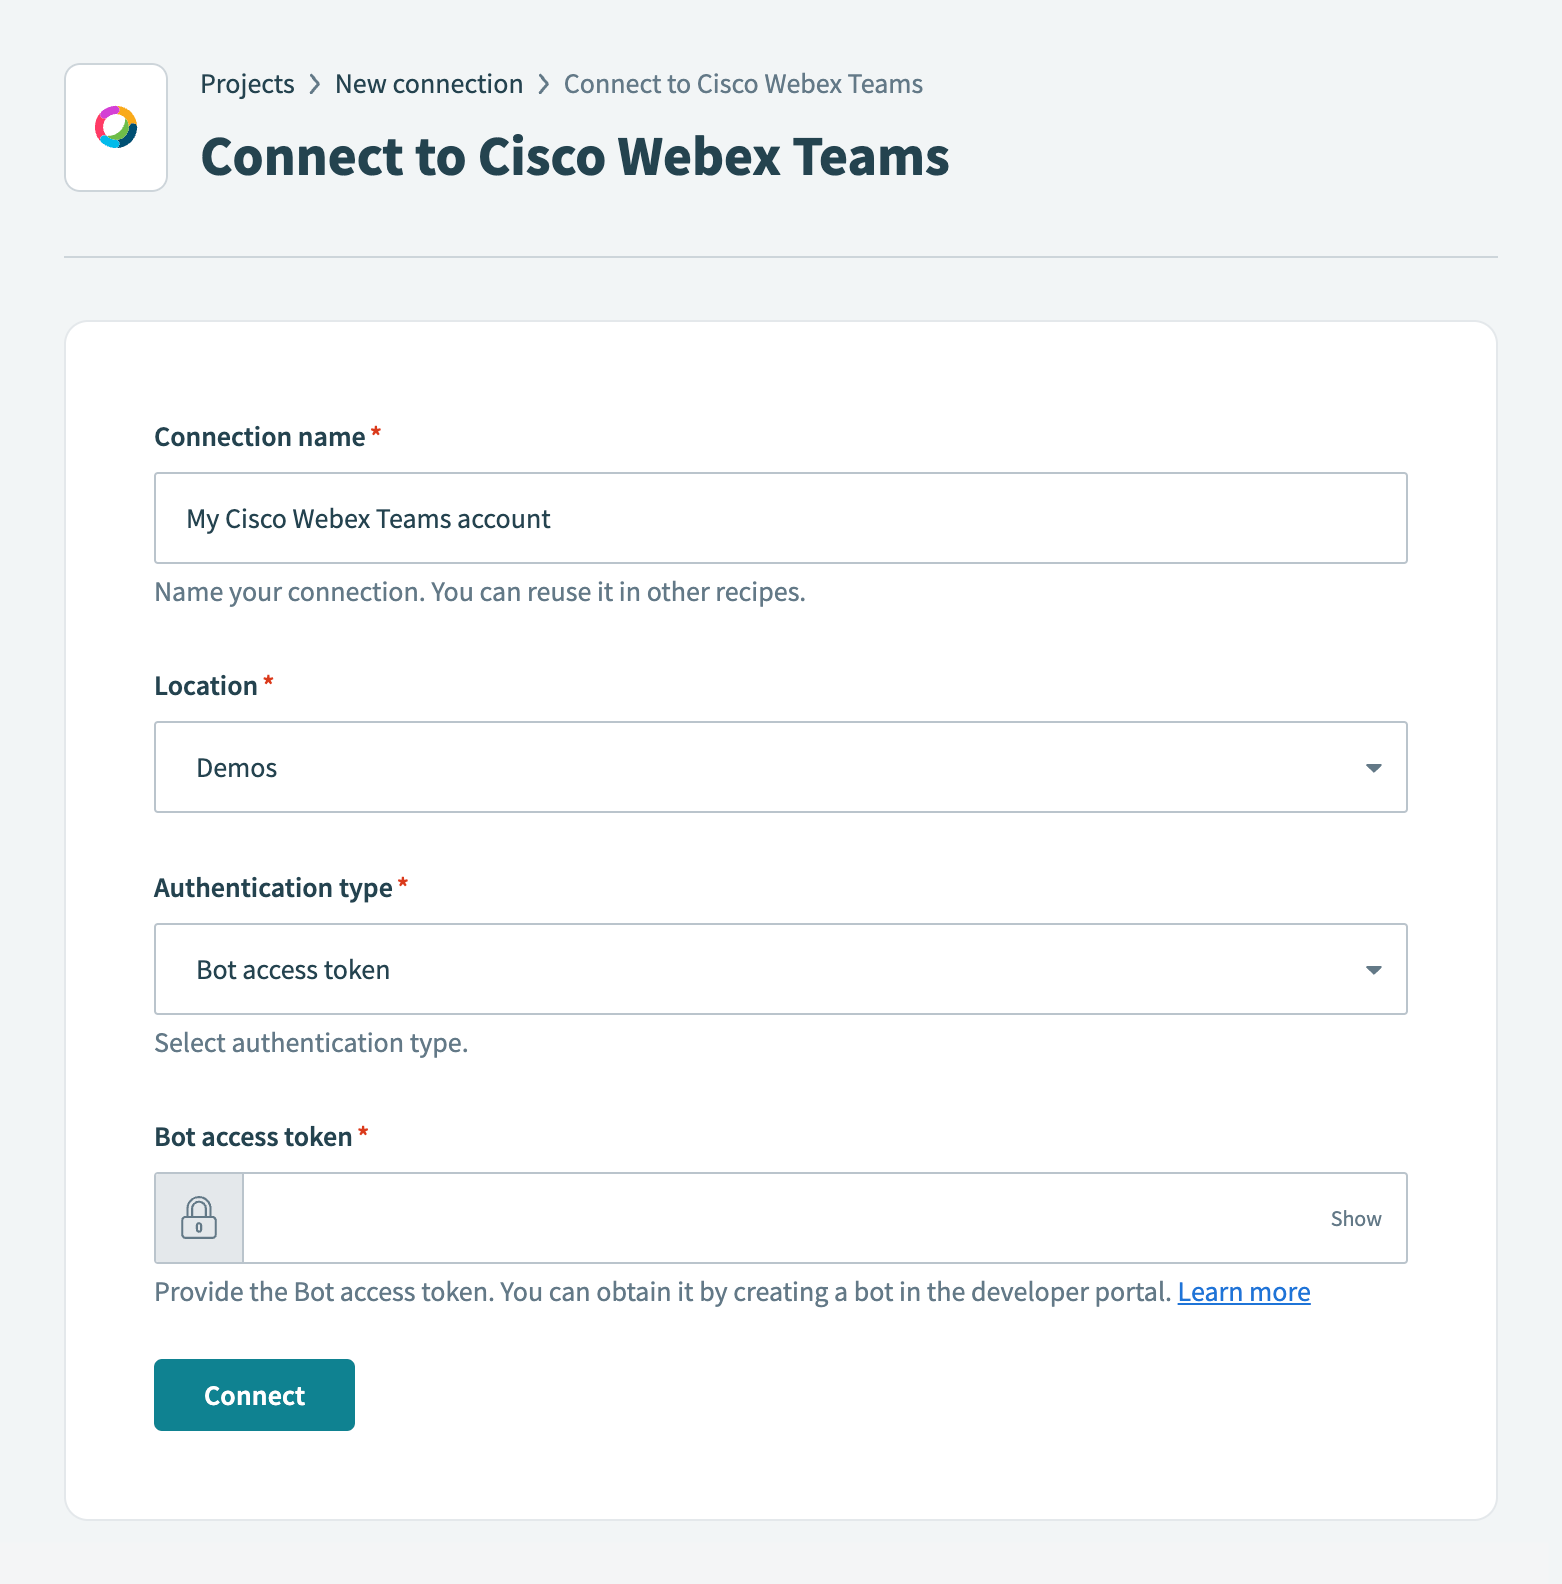The width and height of the screenshot is (1562, 1584).
Task: Click New connection in the breadcrumb trail
Action: click(x=429, y=84)
